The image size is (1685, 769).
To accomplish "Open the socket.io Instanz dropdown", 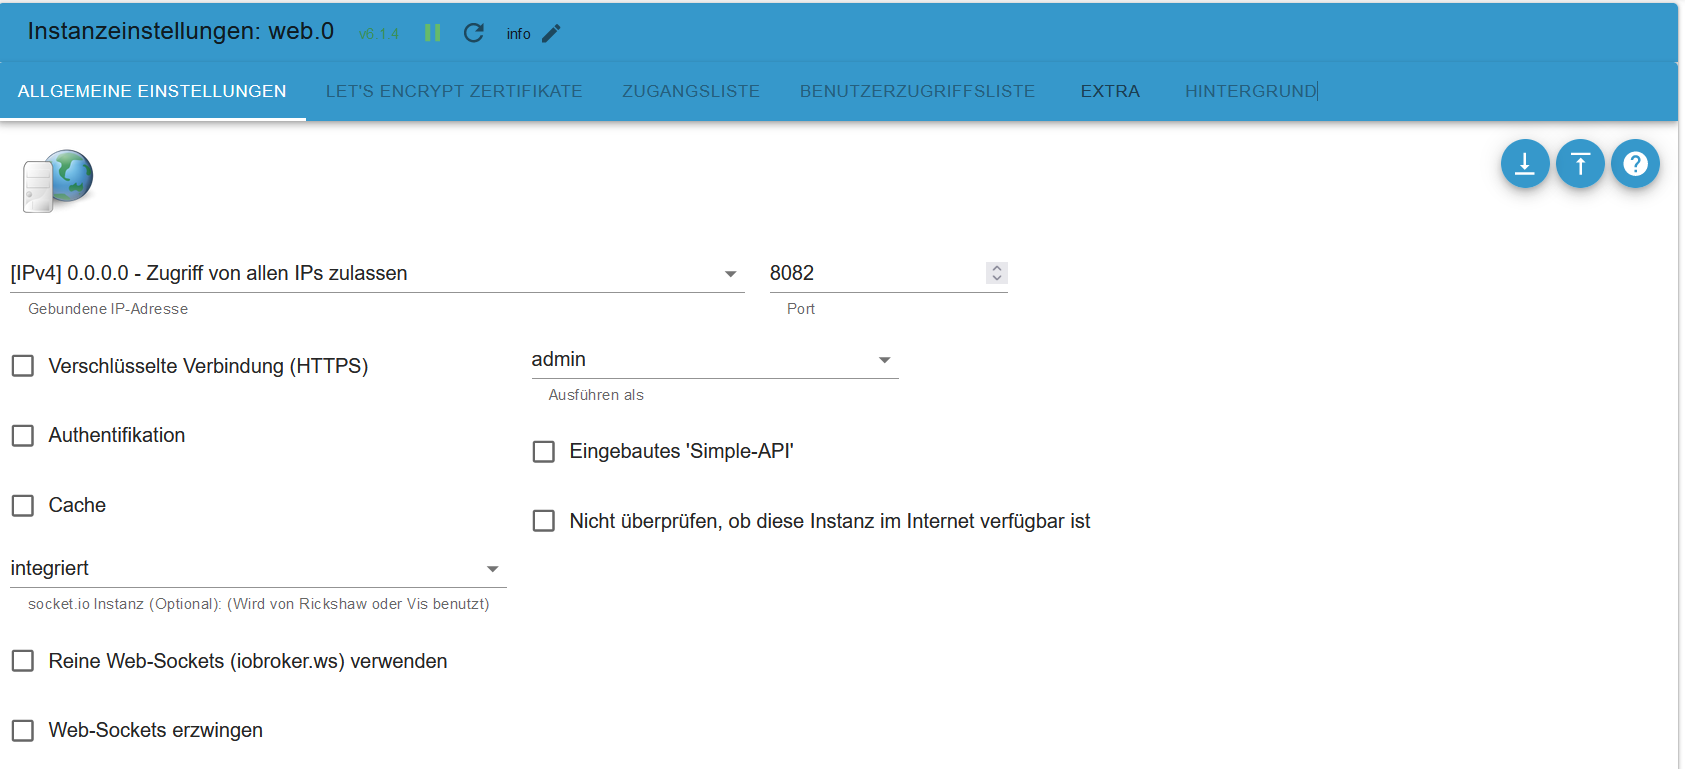I will 258,568.
